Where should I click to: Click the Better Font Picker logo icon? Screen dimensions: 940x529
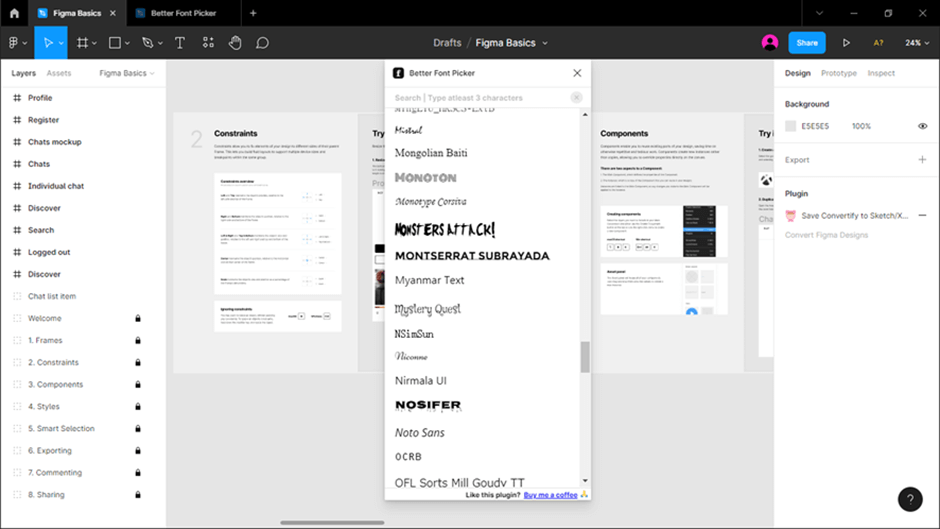398,73
